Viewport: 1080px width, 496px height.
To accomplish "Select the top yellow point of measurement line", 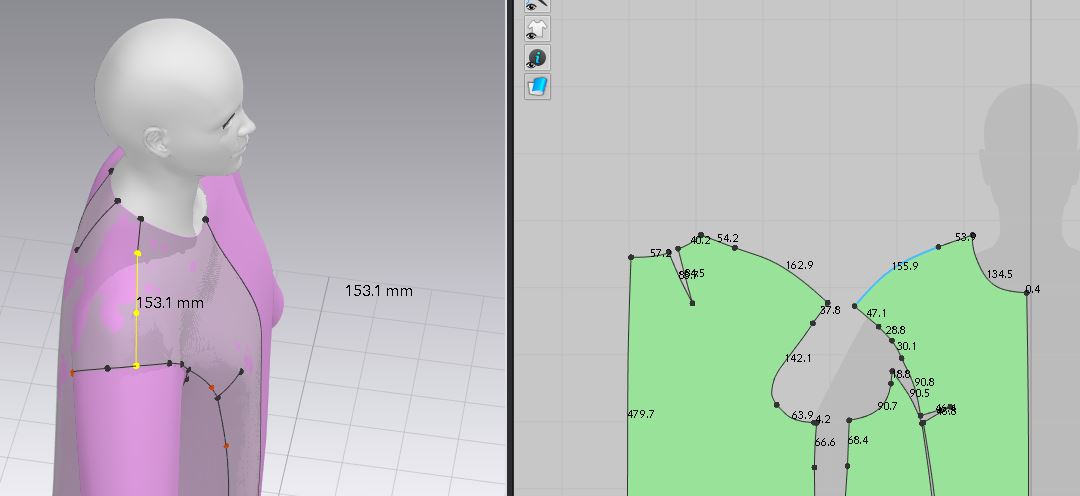I will 138,254.
